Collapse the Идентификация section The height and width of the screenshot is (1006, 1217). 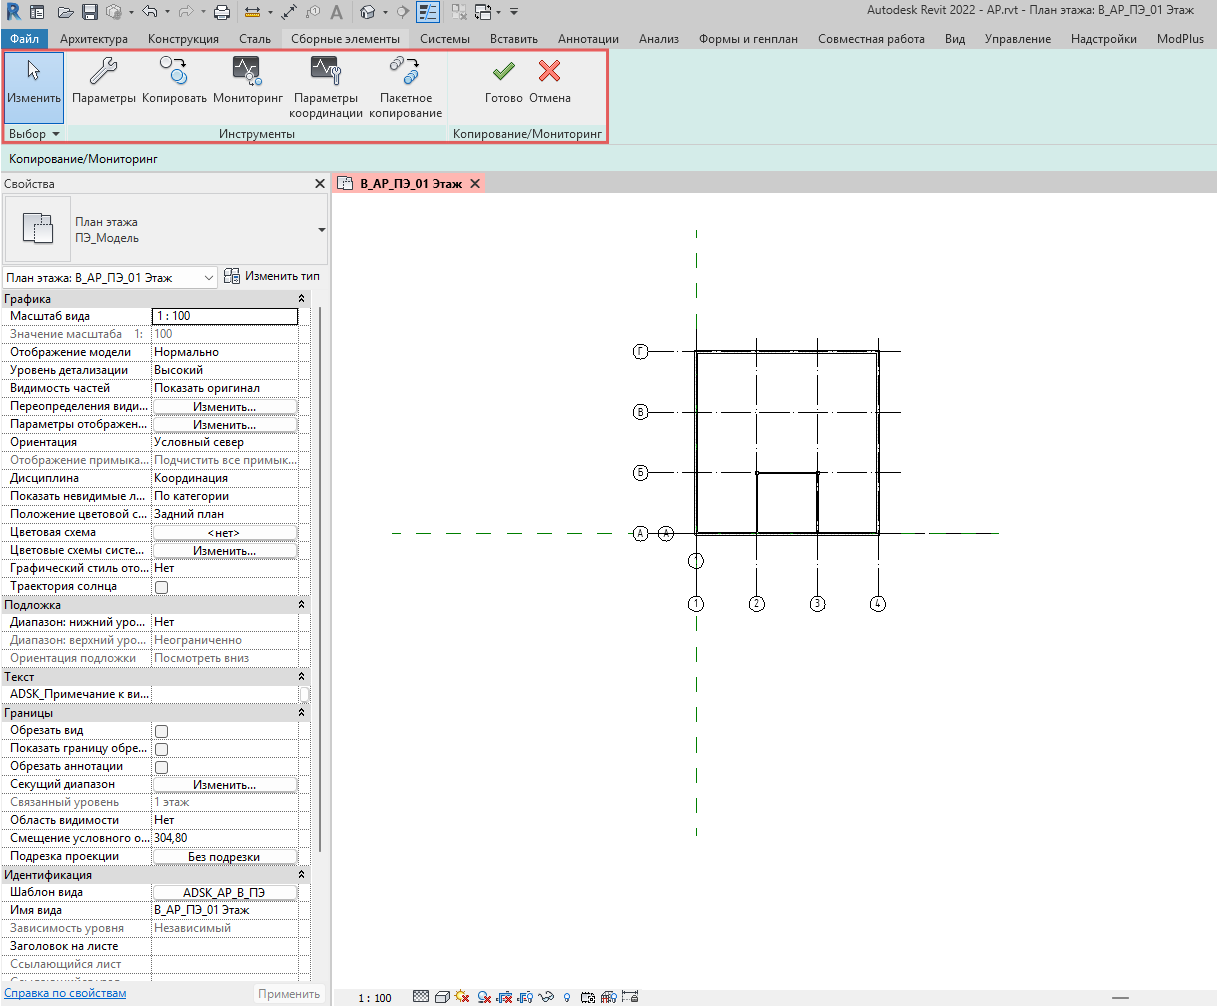(302, 875)
